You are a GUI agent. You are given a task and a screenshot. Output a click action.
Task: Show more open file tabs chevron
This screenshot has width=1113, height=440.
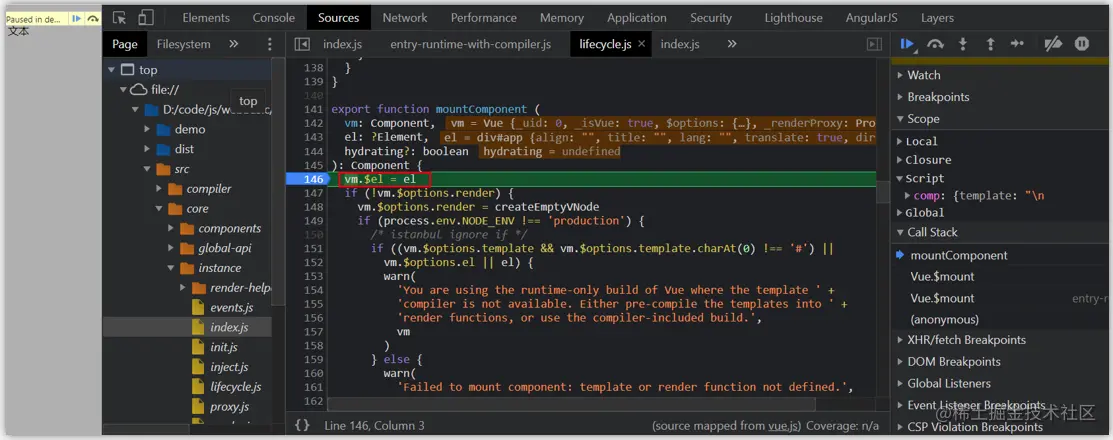732,44
